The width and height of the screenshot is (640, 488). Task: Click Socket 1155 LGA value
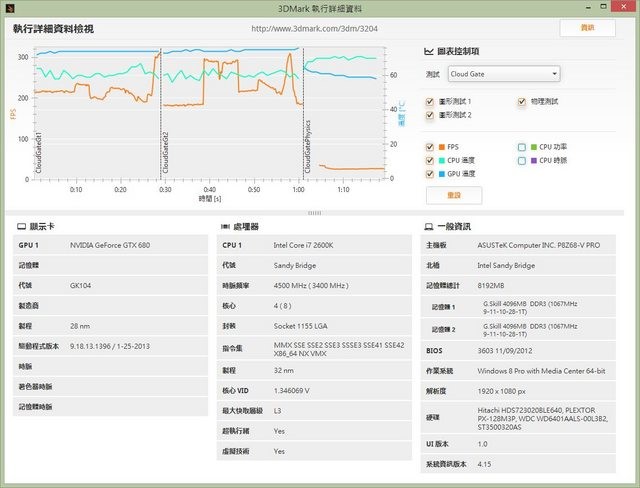(300, 326)
